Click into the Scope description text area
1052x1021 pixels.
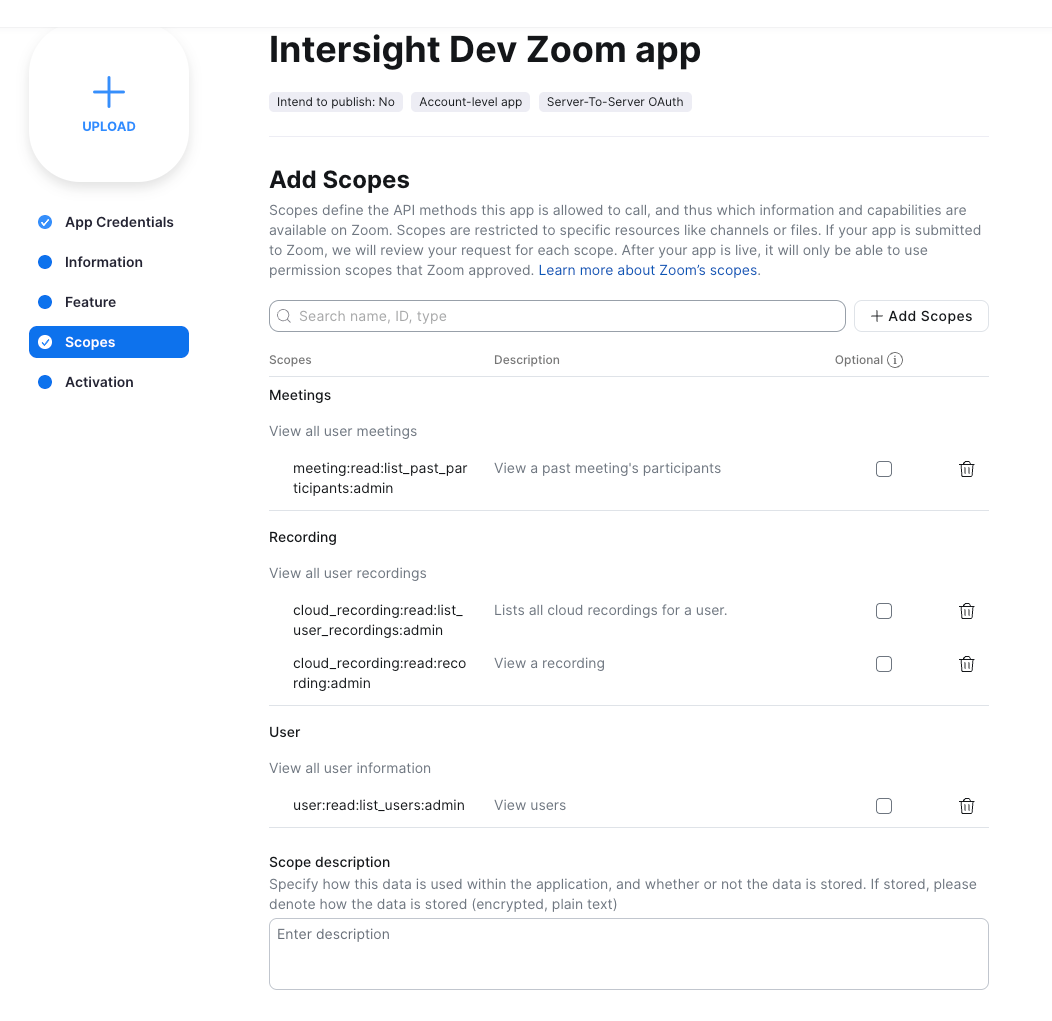(628, 954)
